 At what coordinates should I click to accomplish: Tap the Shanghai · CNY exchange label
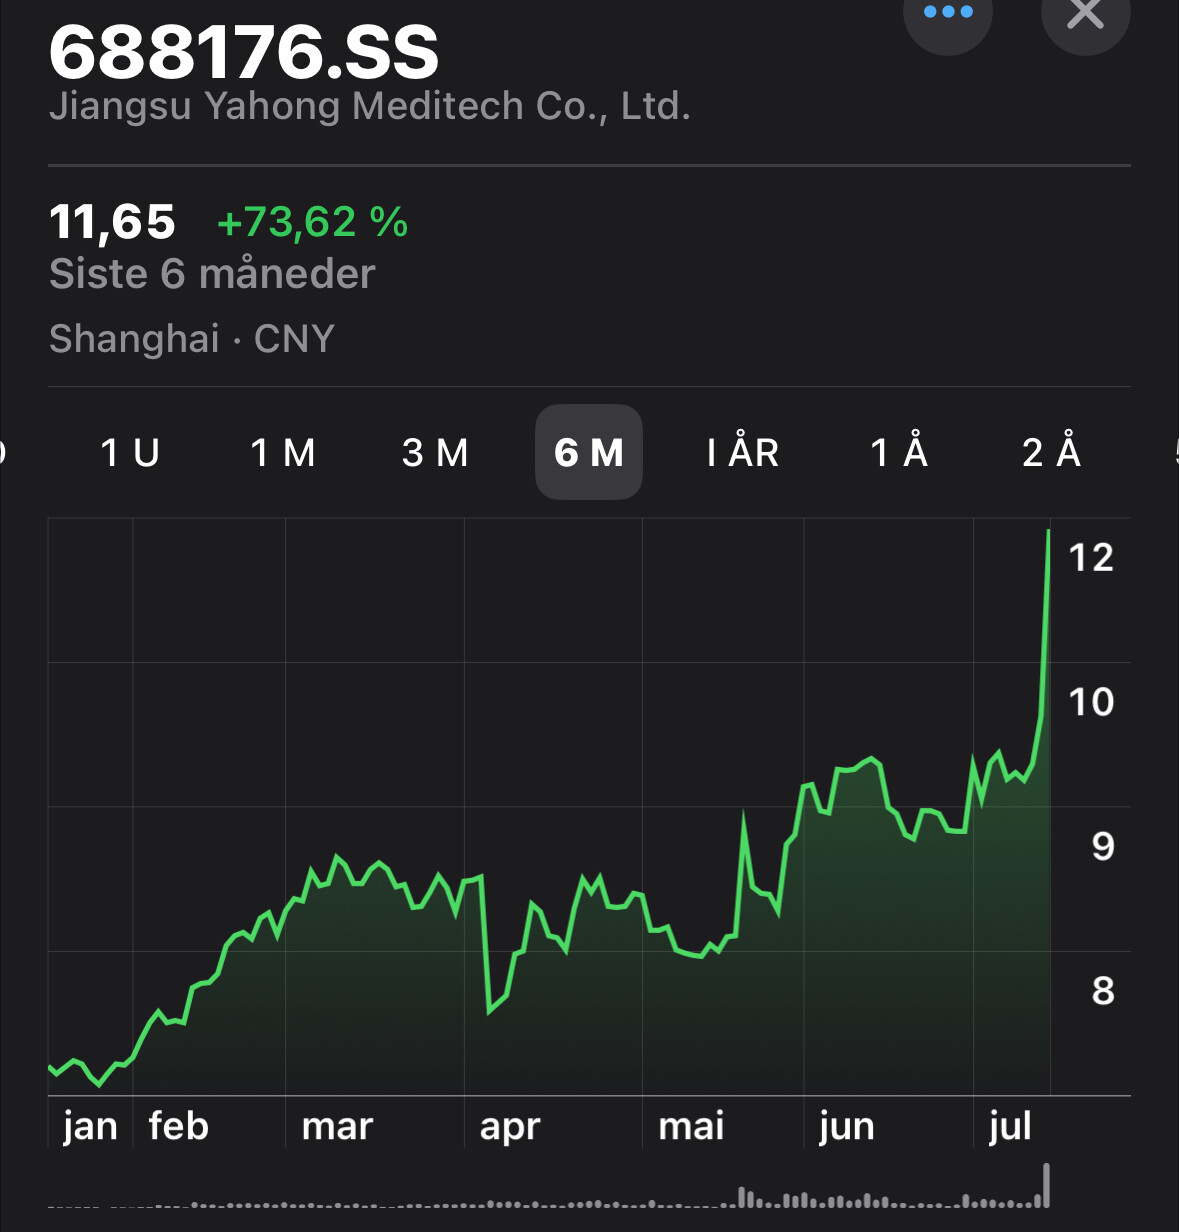coord(192,339)
